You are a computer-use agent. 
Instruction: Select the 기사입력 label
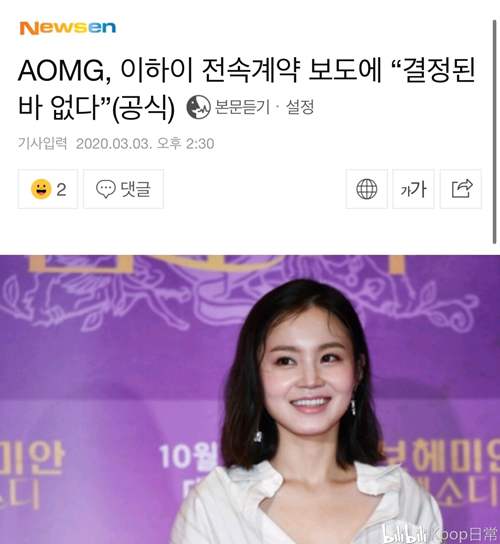pos(42,143)
